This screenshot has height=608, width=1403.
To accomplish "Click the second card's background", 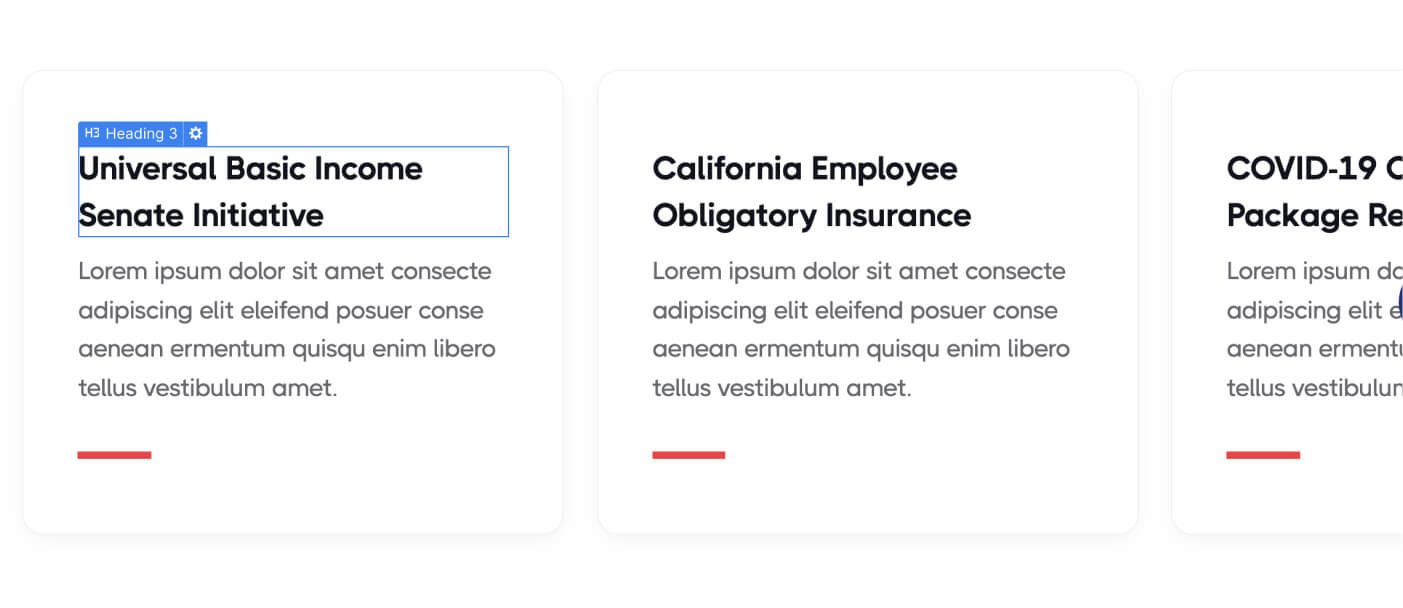I will (866, 500).
